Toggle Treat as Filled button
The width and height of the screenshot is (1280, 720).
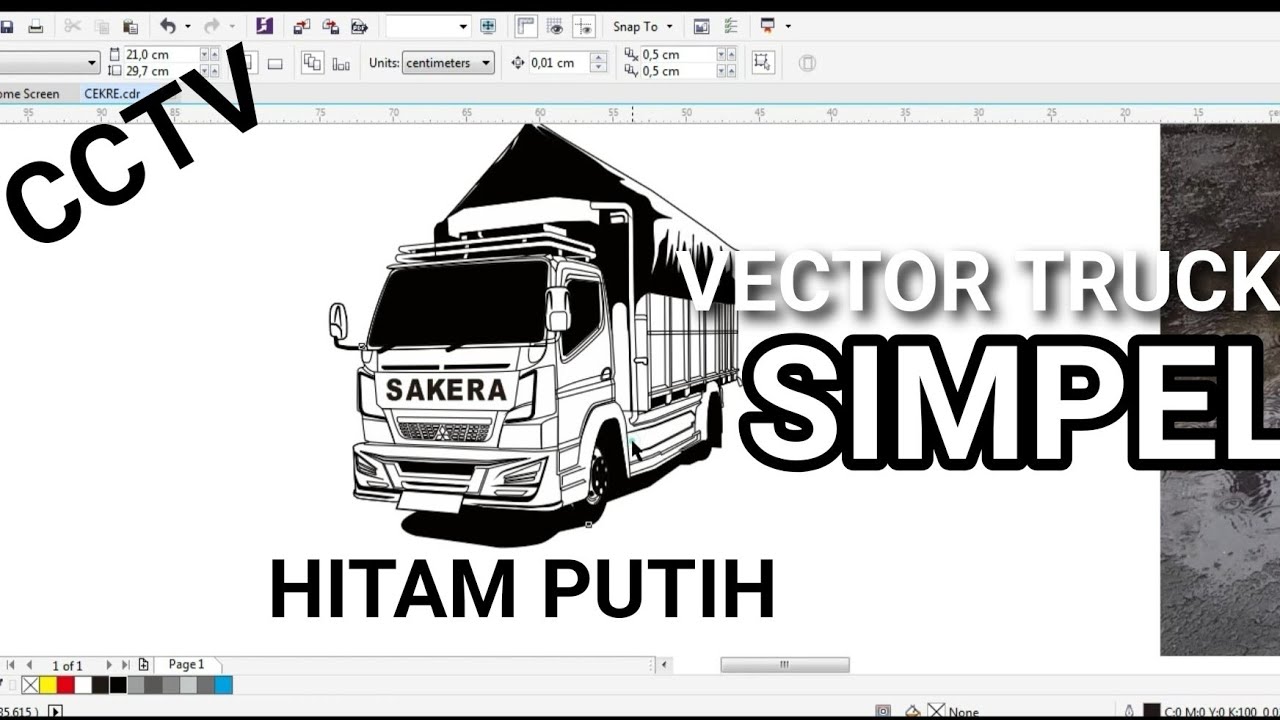[x=762, y=62]
